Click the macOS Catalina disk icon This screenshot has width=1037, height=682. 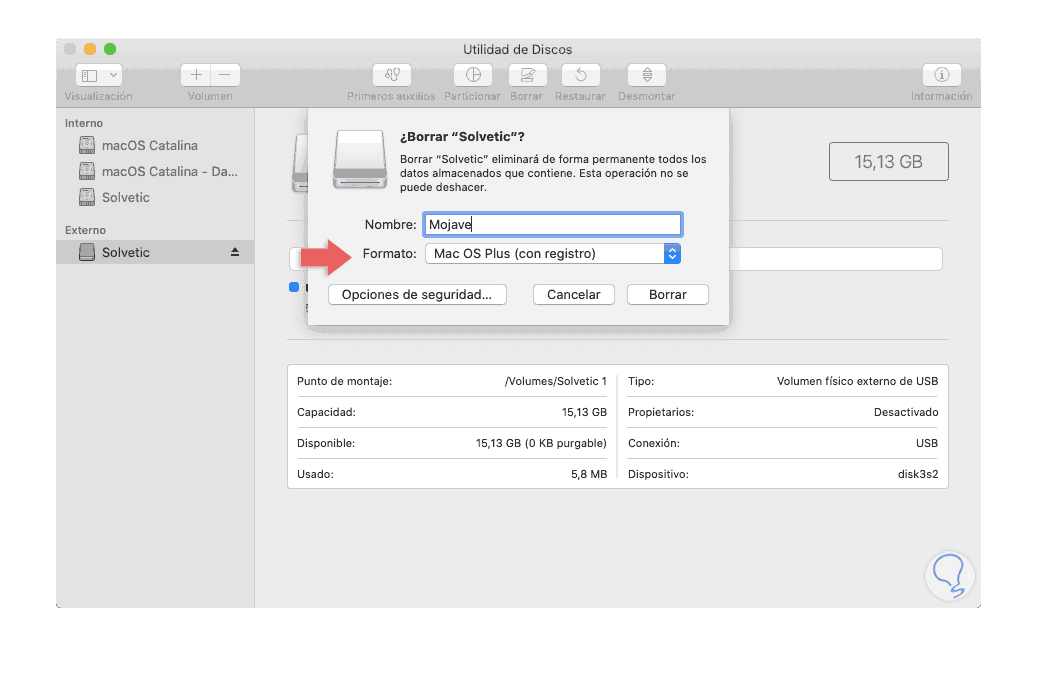pyautogui.click(x=87, y=145)
